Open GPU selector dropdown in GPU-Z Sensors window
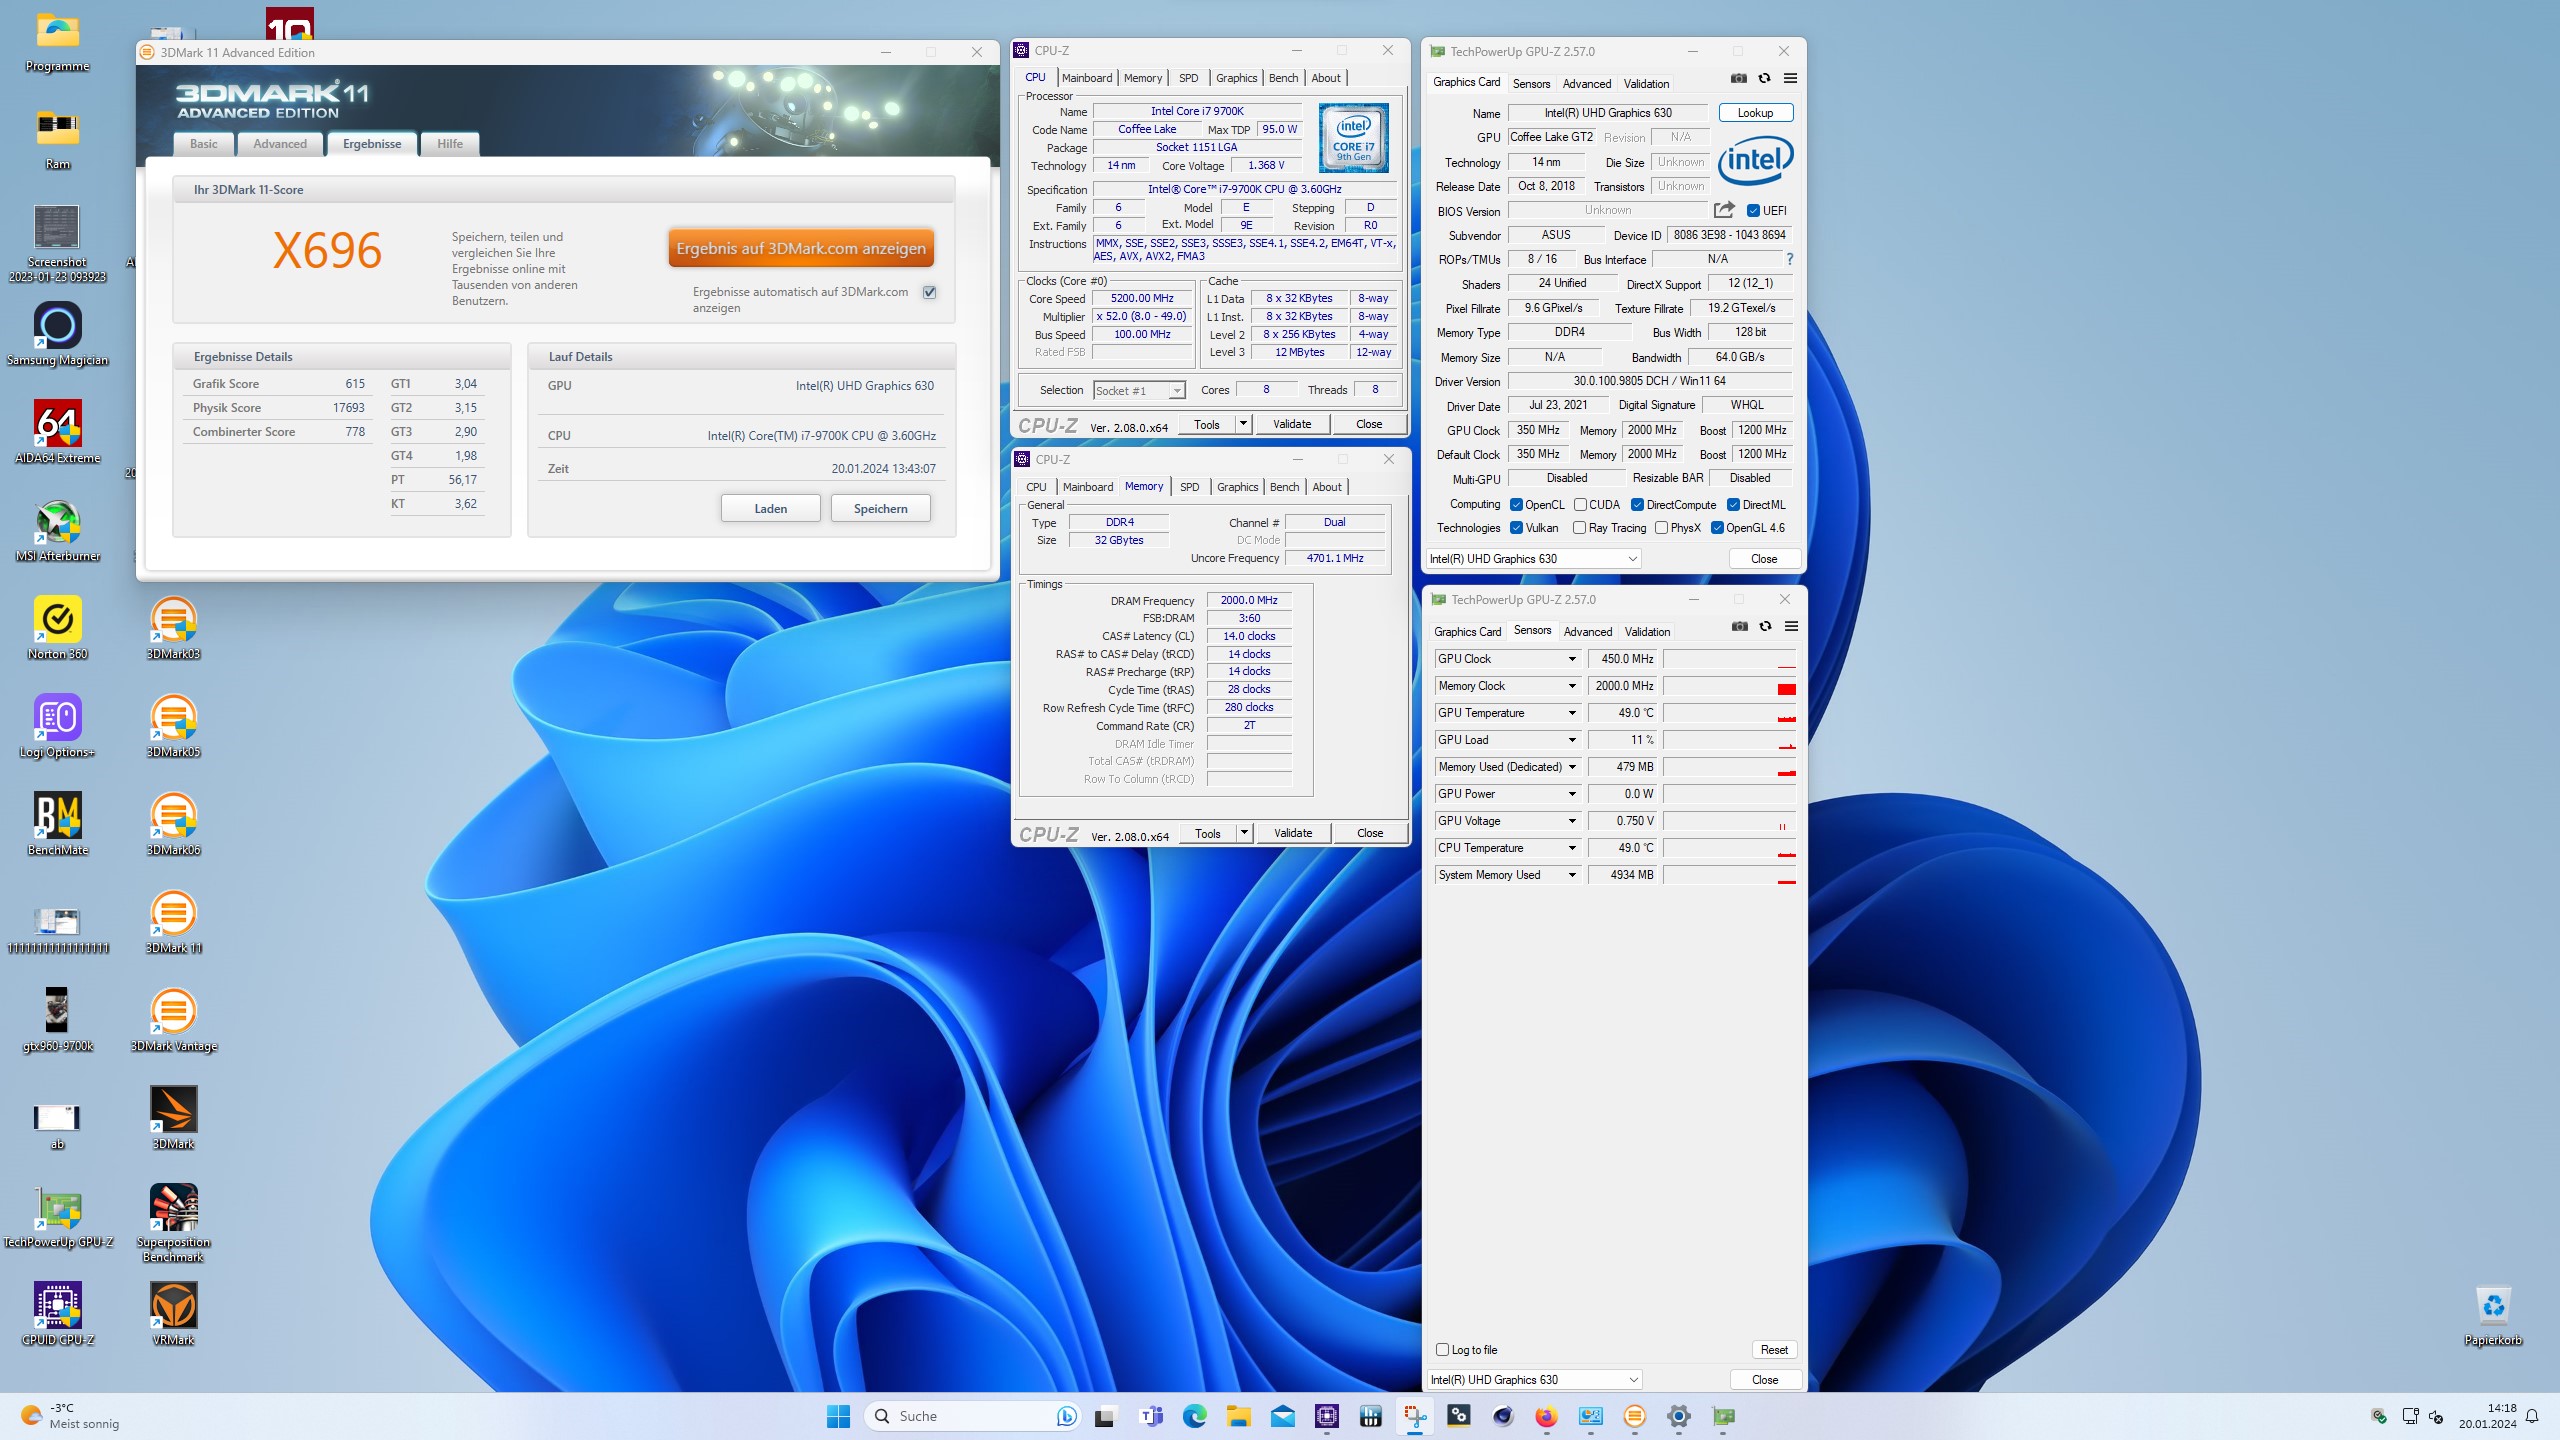The width and height of the screenshot is (2560, 1440). click(x=1534, y=1380)
